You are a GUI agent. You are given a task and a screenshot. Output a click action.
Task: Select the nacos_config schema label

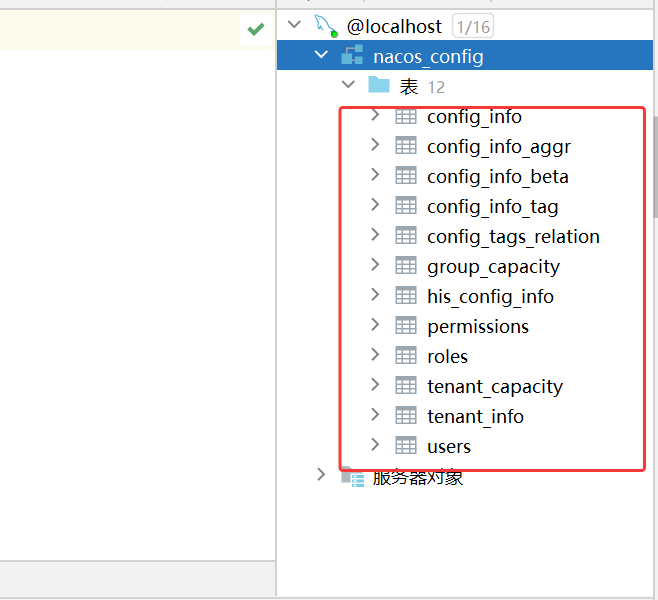pos(428,57)
